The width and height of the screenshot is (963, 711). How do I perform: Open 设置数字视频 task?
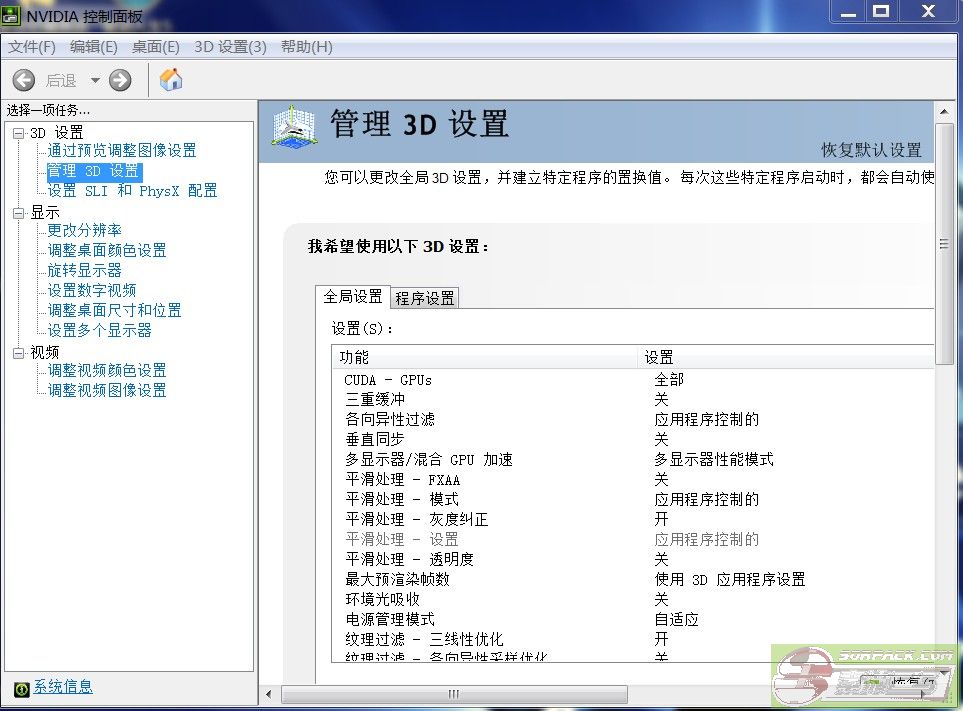pos(92,290)
